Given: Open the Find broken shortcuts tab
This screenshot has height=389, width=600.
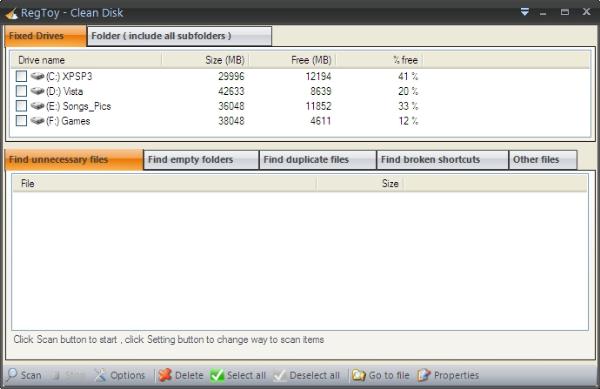Looking at the screenshot, I should pos(442,160).
